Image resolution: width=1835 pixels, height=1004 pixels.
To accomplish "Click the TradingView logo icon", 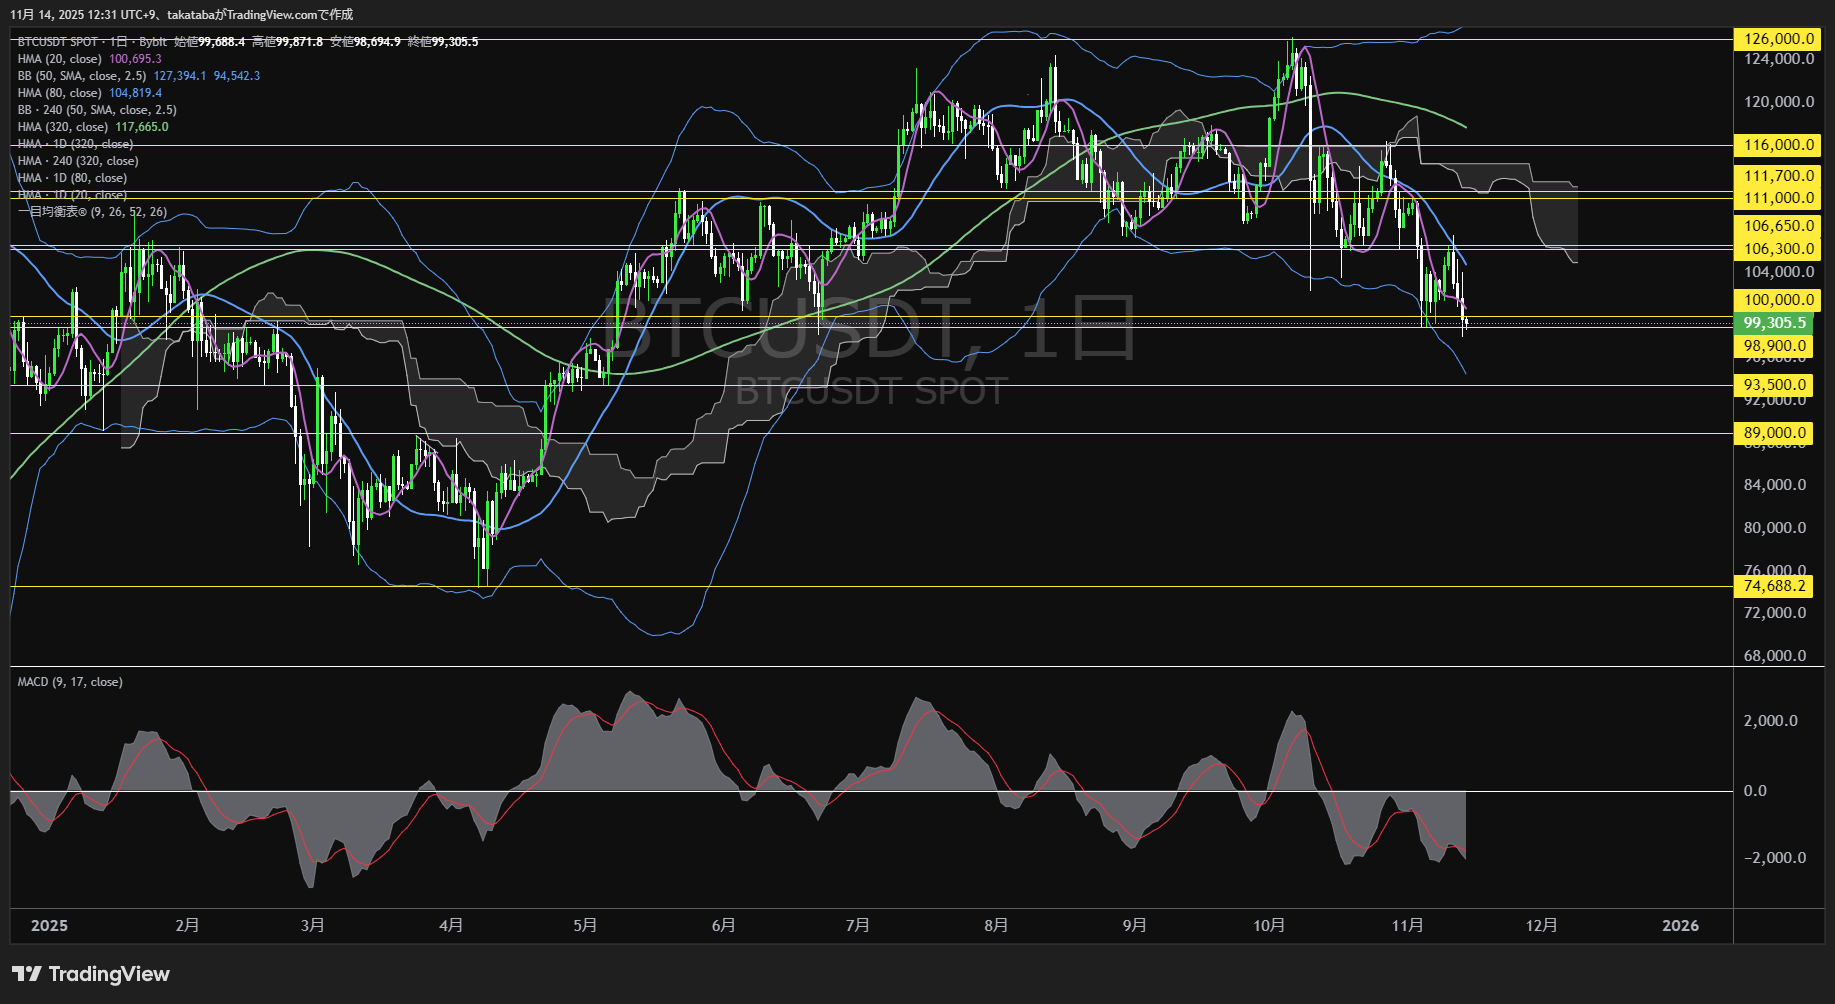I will pos(26,974).
